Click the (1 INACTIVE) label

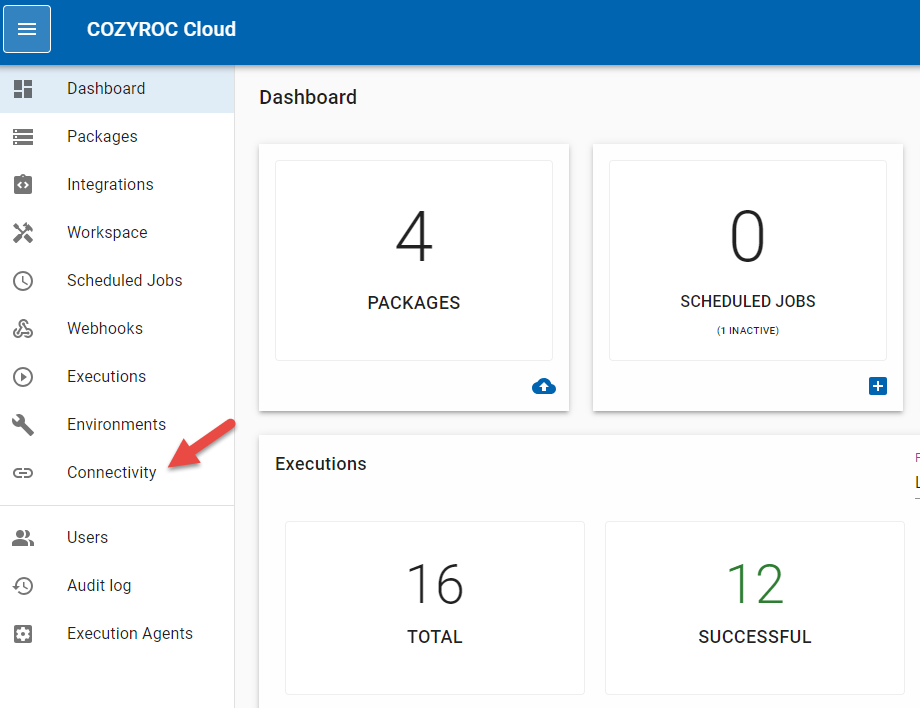[x=748, y=331]
